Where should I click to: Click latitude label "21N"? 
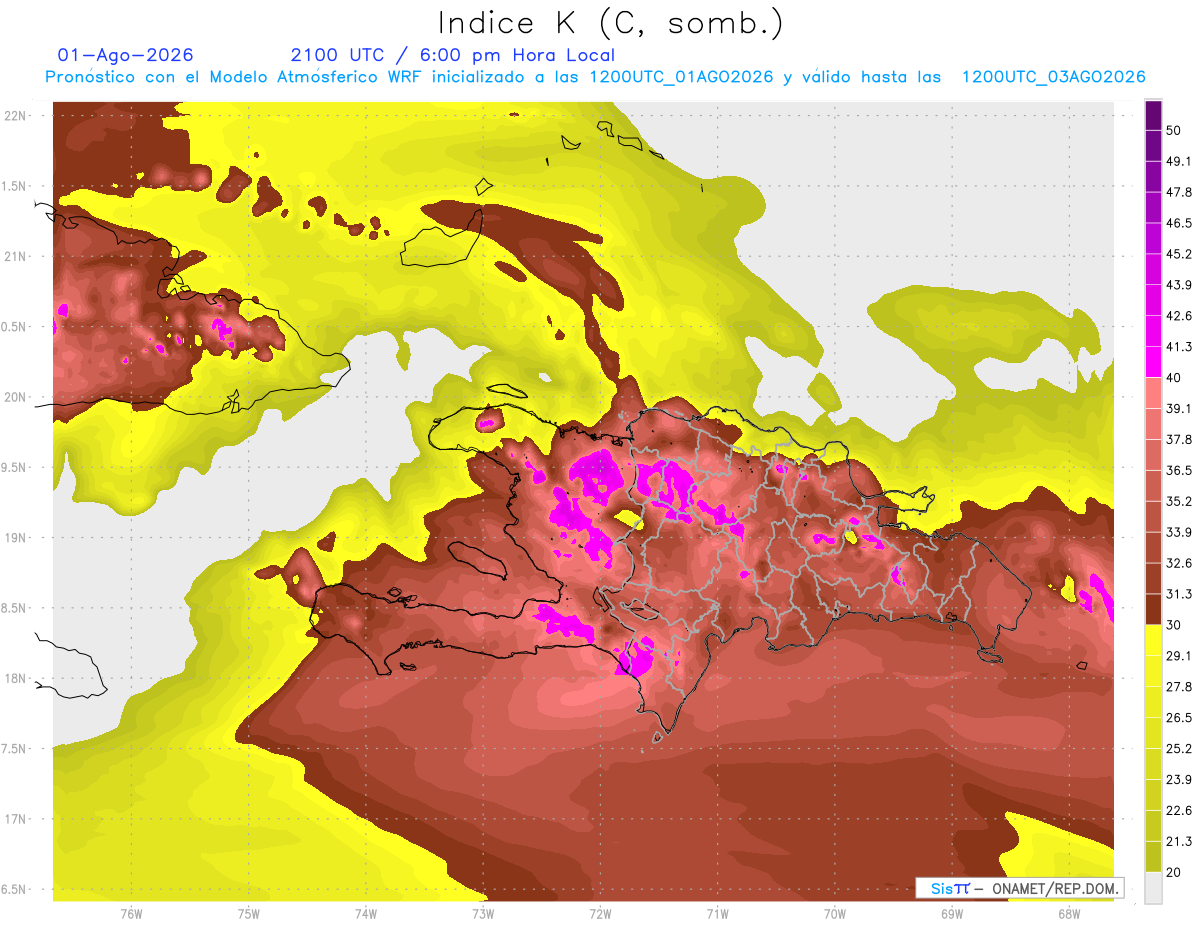point(17,257)
